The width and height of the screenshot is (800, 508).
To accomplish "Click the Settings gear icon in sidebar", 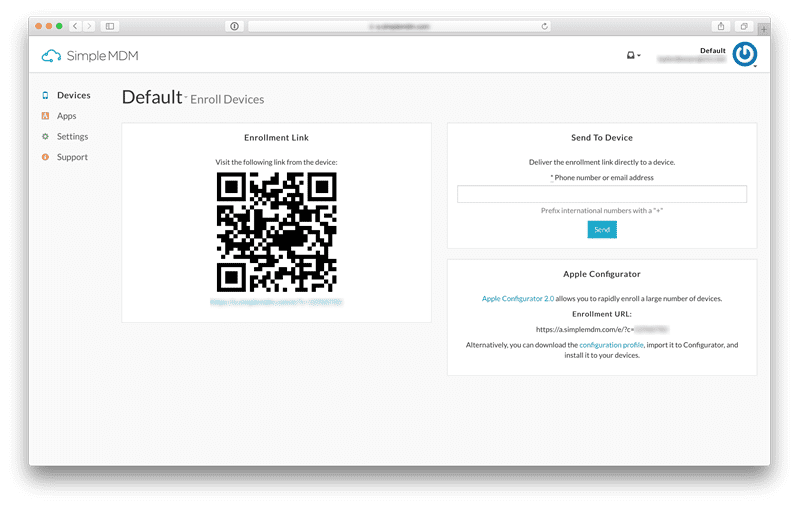I will (x=45, y=136).
